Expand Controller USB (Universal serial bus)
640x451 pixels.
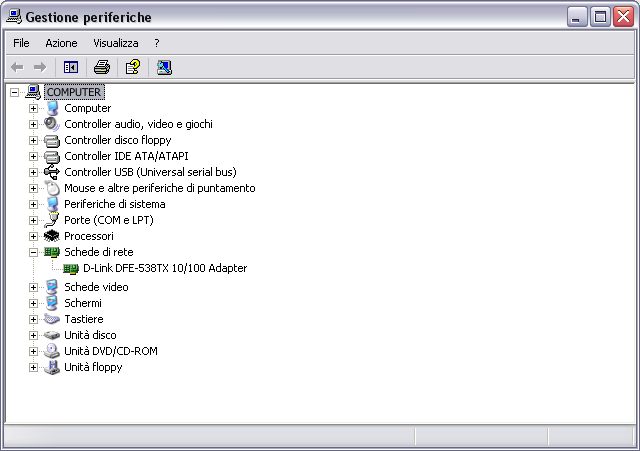pos(33,172)
